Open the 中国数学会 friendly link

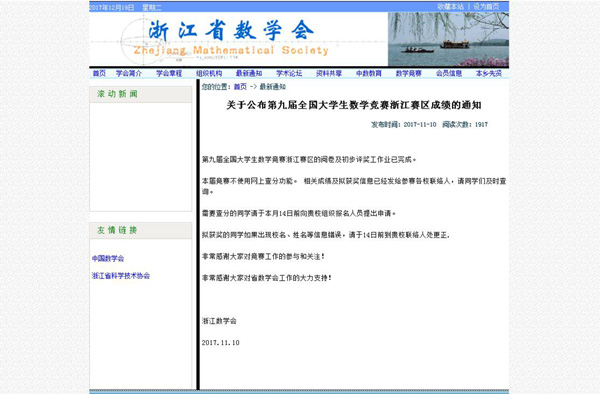(x=108, y=259)
